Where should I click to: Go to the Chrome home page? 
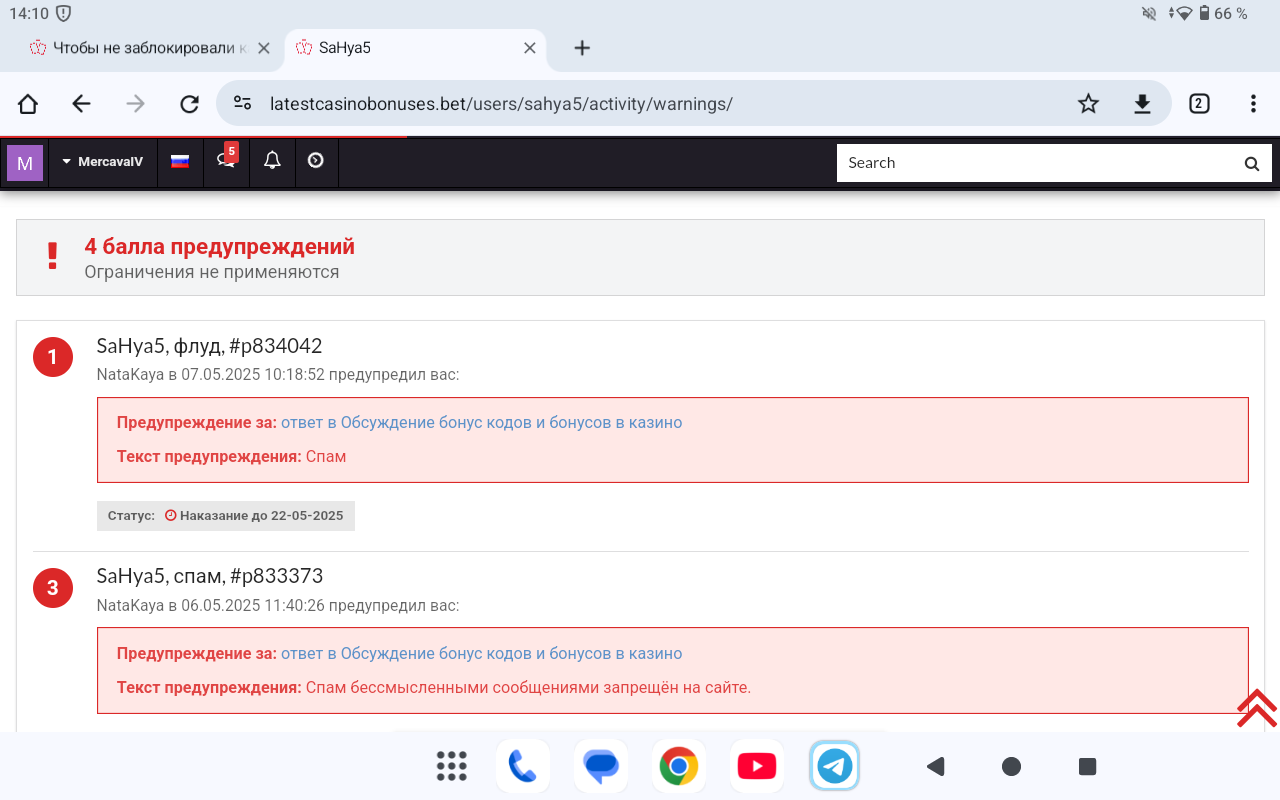[28, 104]
